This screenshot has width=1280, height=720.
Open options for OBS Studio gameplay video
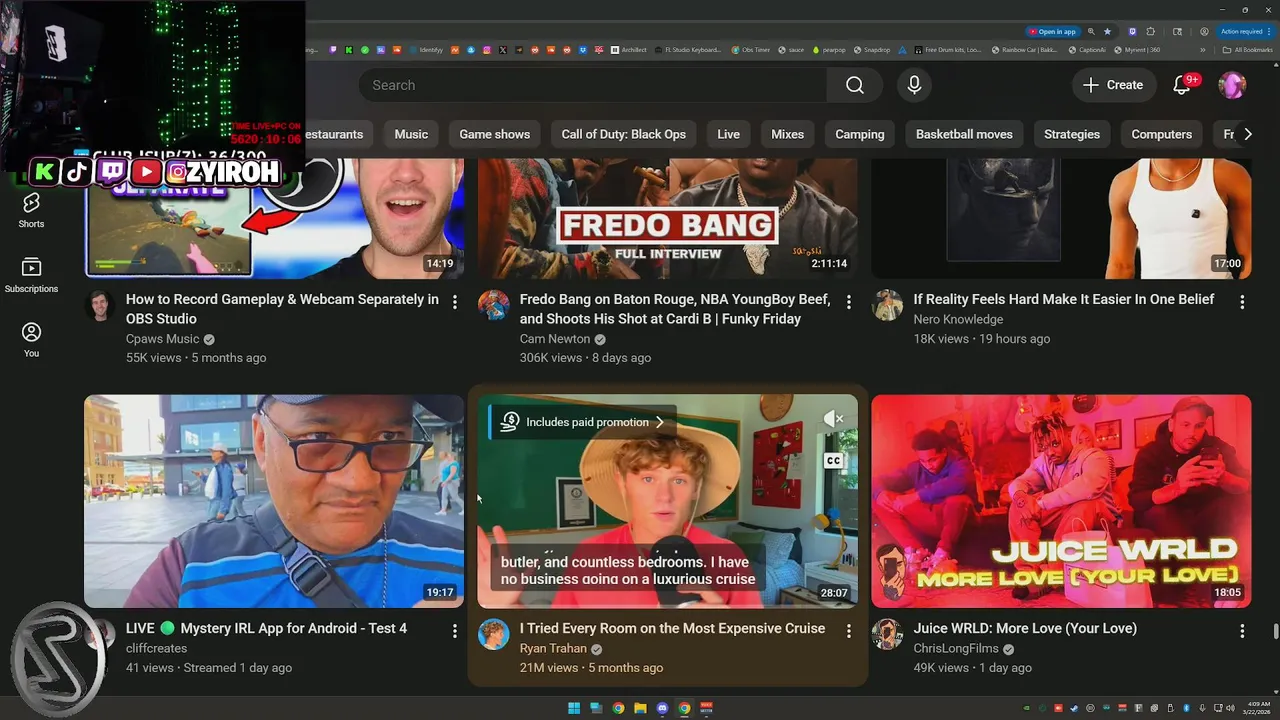click(x=455, y=301)
